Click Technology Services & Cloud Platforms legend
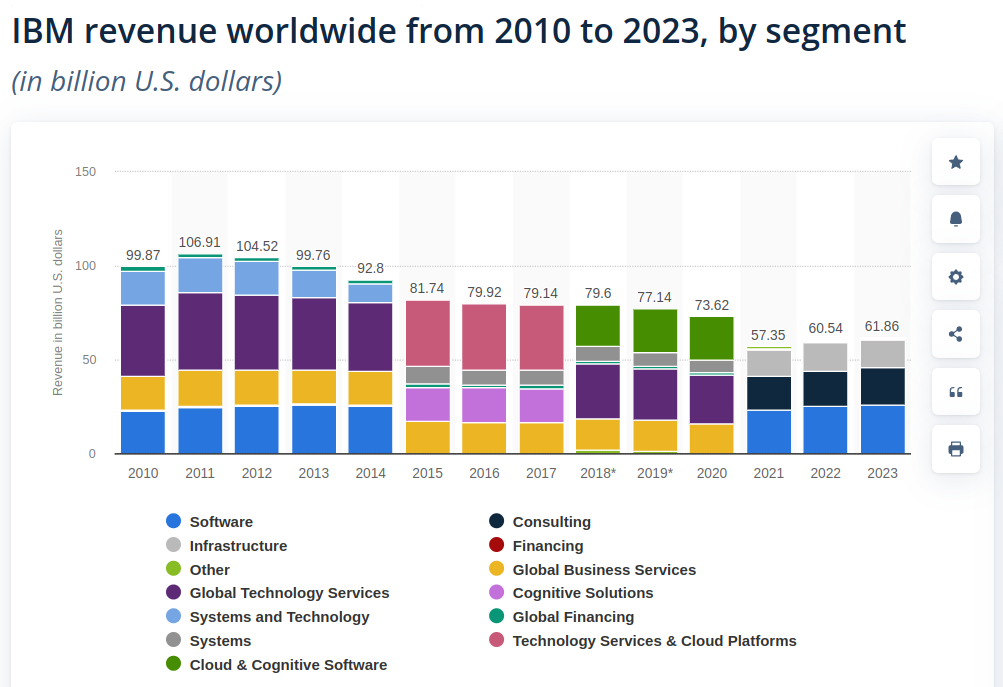The width and height of the screenshot is (1003, 687). (x=642, y=640)
